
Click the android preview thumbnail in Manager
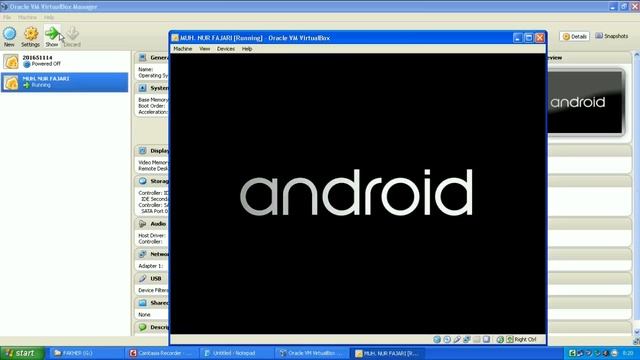click(585, 102)
